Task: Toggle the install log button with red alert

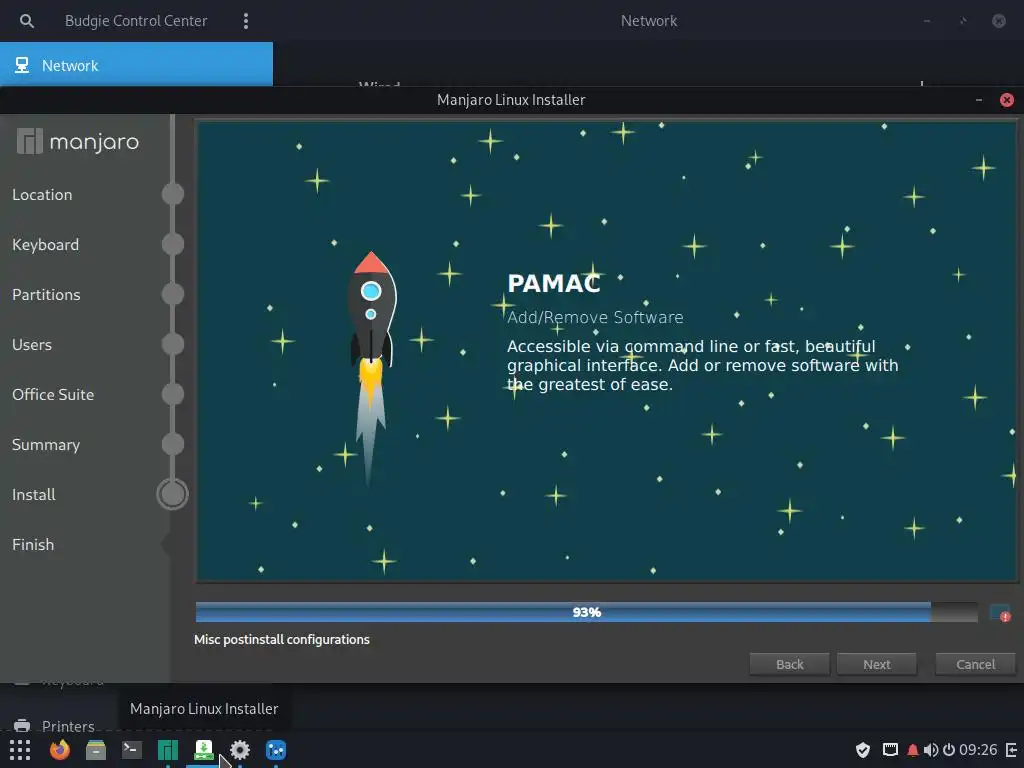Action: point(1000,613)
